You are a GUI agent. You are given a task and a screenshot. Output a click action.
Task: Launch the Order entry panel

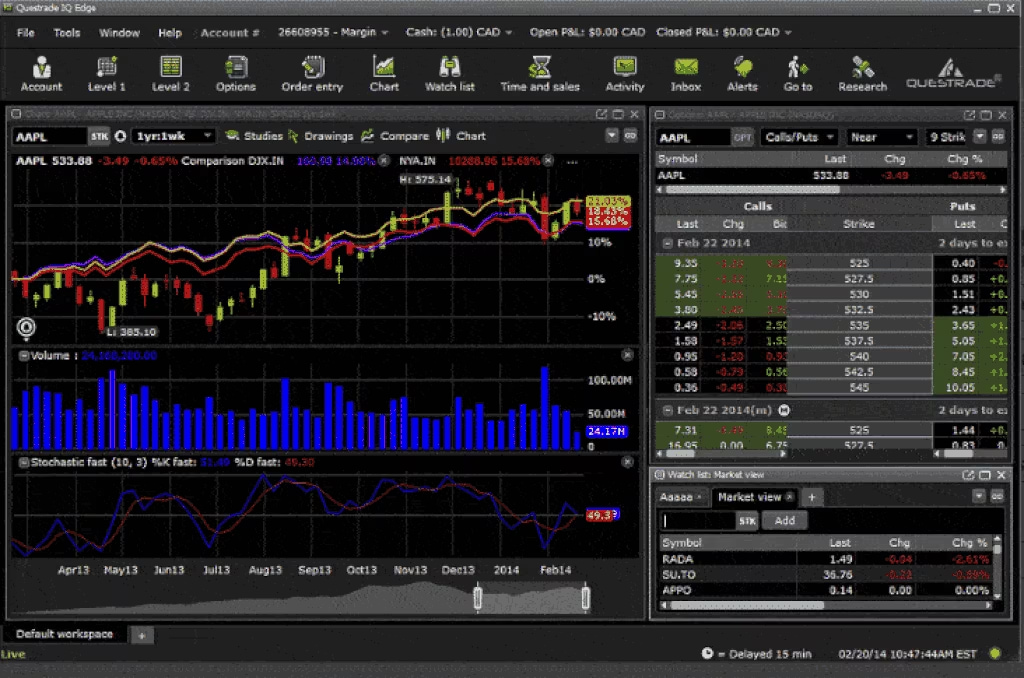pos(312,73)
